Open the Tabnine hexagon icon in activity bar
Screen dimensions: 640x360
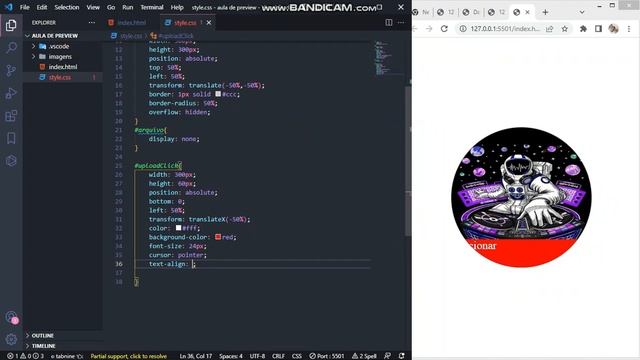tap(11, 160)
